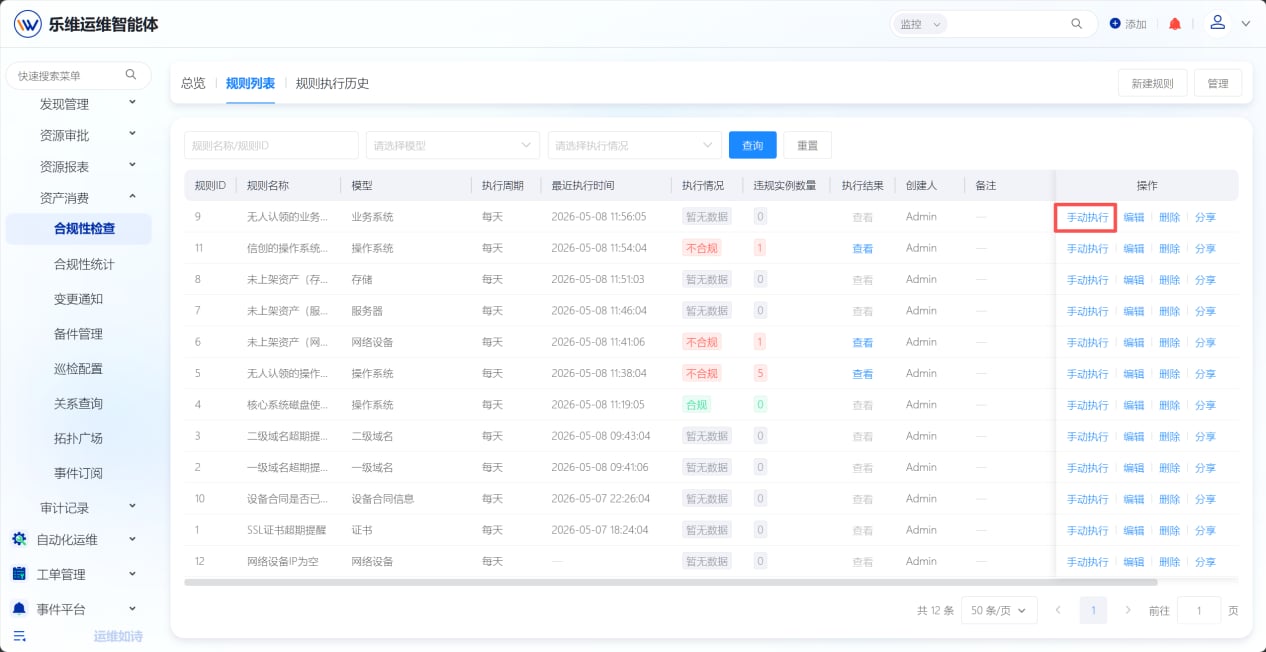Switch to the 总览 tab
This screenshot has height=652, width=1266.
tap(193, 83)
